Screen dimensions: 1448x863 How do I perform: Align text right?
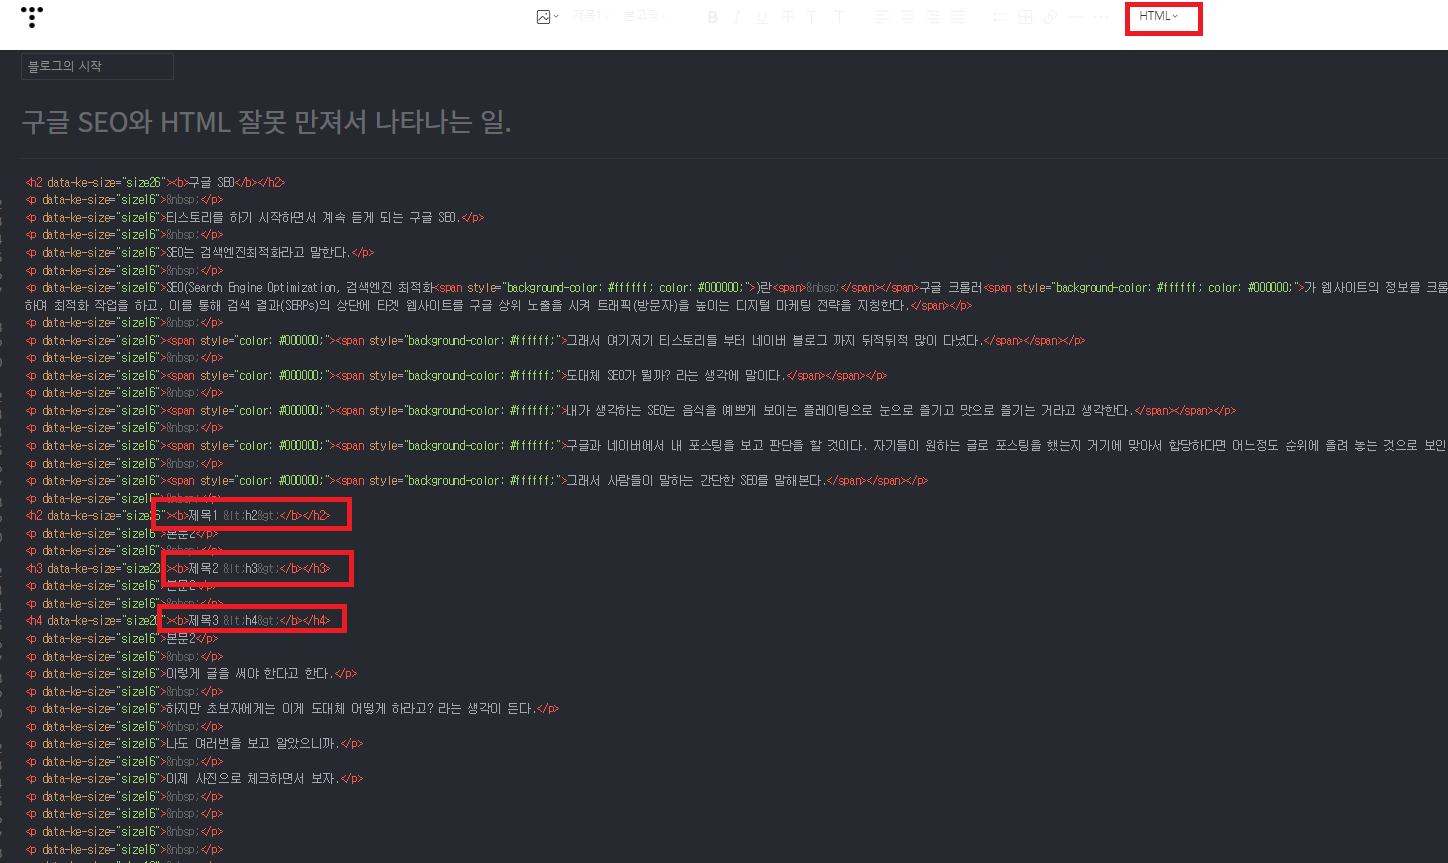932,17
